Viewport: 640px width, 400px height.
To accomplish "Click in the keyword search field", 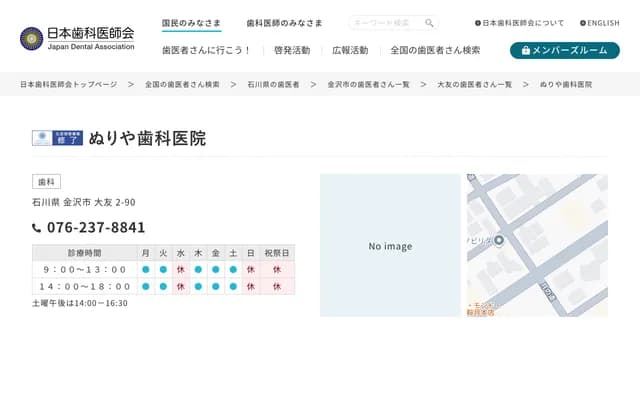I will pyautogui.click(x=384, y=23).
